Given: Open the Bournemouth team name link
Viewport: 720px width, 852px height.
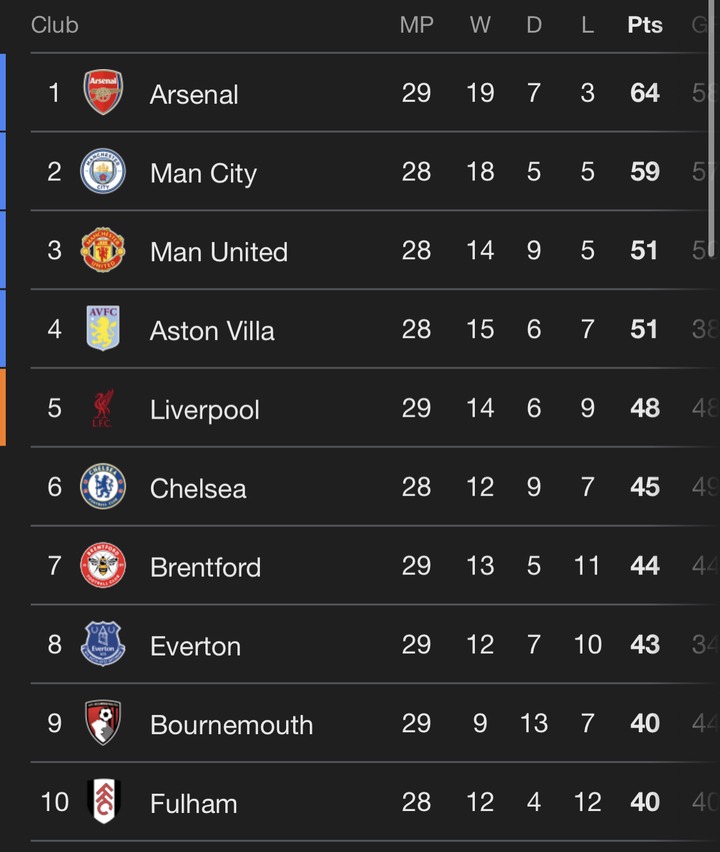Looking at the screenshot, I should pyautogui.click(x=231, y=725).
